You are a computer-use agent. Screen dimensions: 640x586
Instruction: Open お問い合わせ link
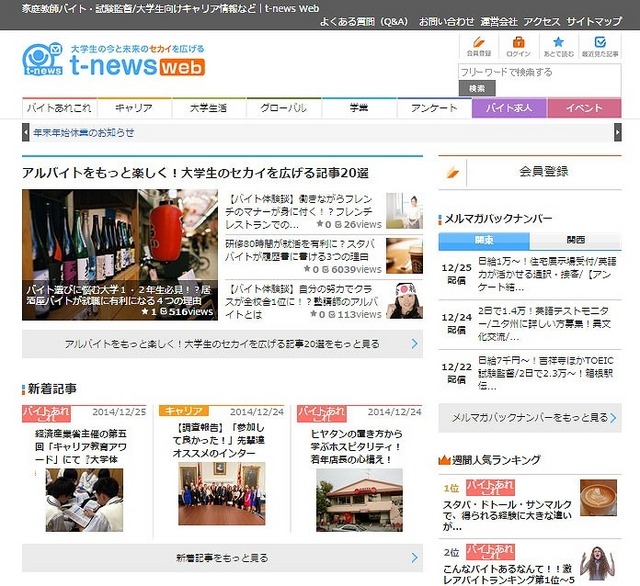pyautogui.click(x=447, y=21)
